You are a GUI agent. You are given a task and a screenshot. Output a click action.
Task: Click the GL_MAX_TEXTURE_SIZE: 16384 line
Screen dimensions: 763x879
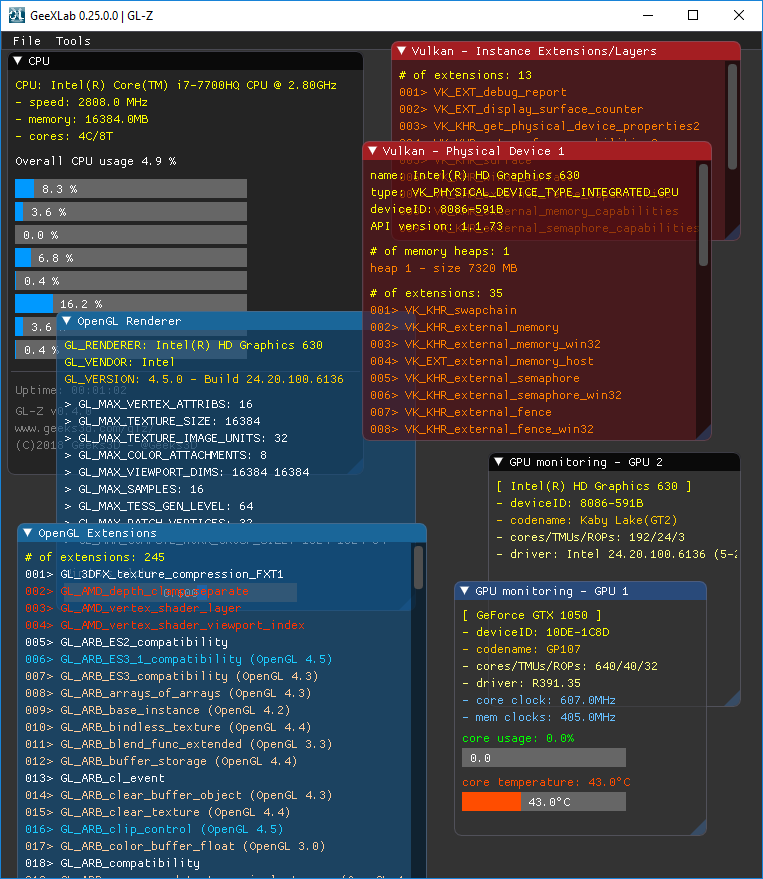(x=162, y=421)
